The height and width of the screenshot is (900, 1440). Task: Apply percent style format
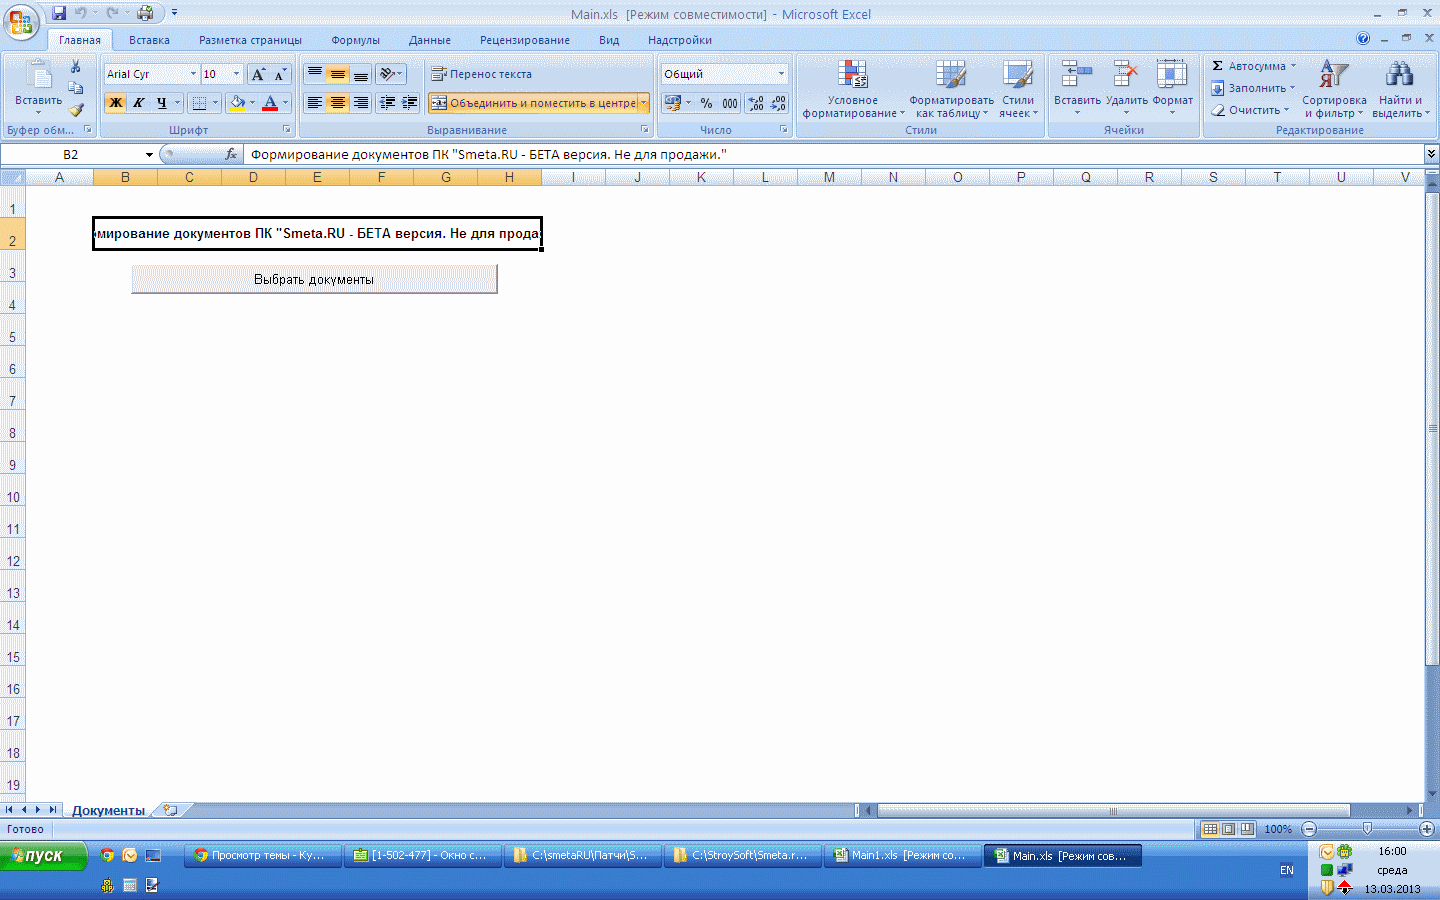tap(706, 103)
